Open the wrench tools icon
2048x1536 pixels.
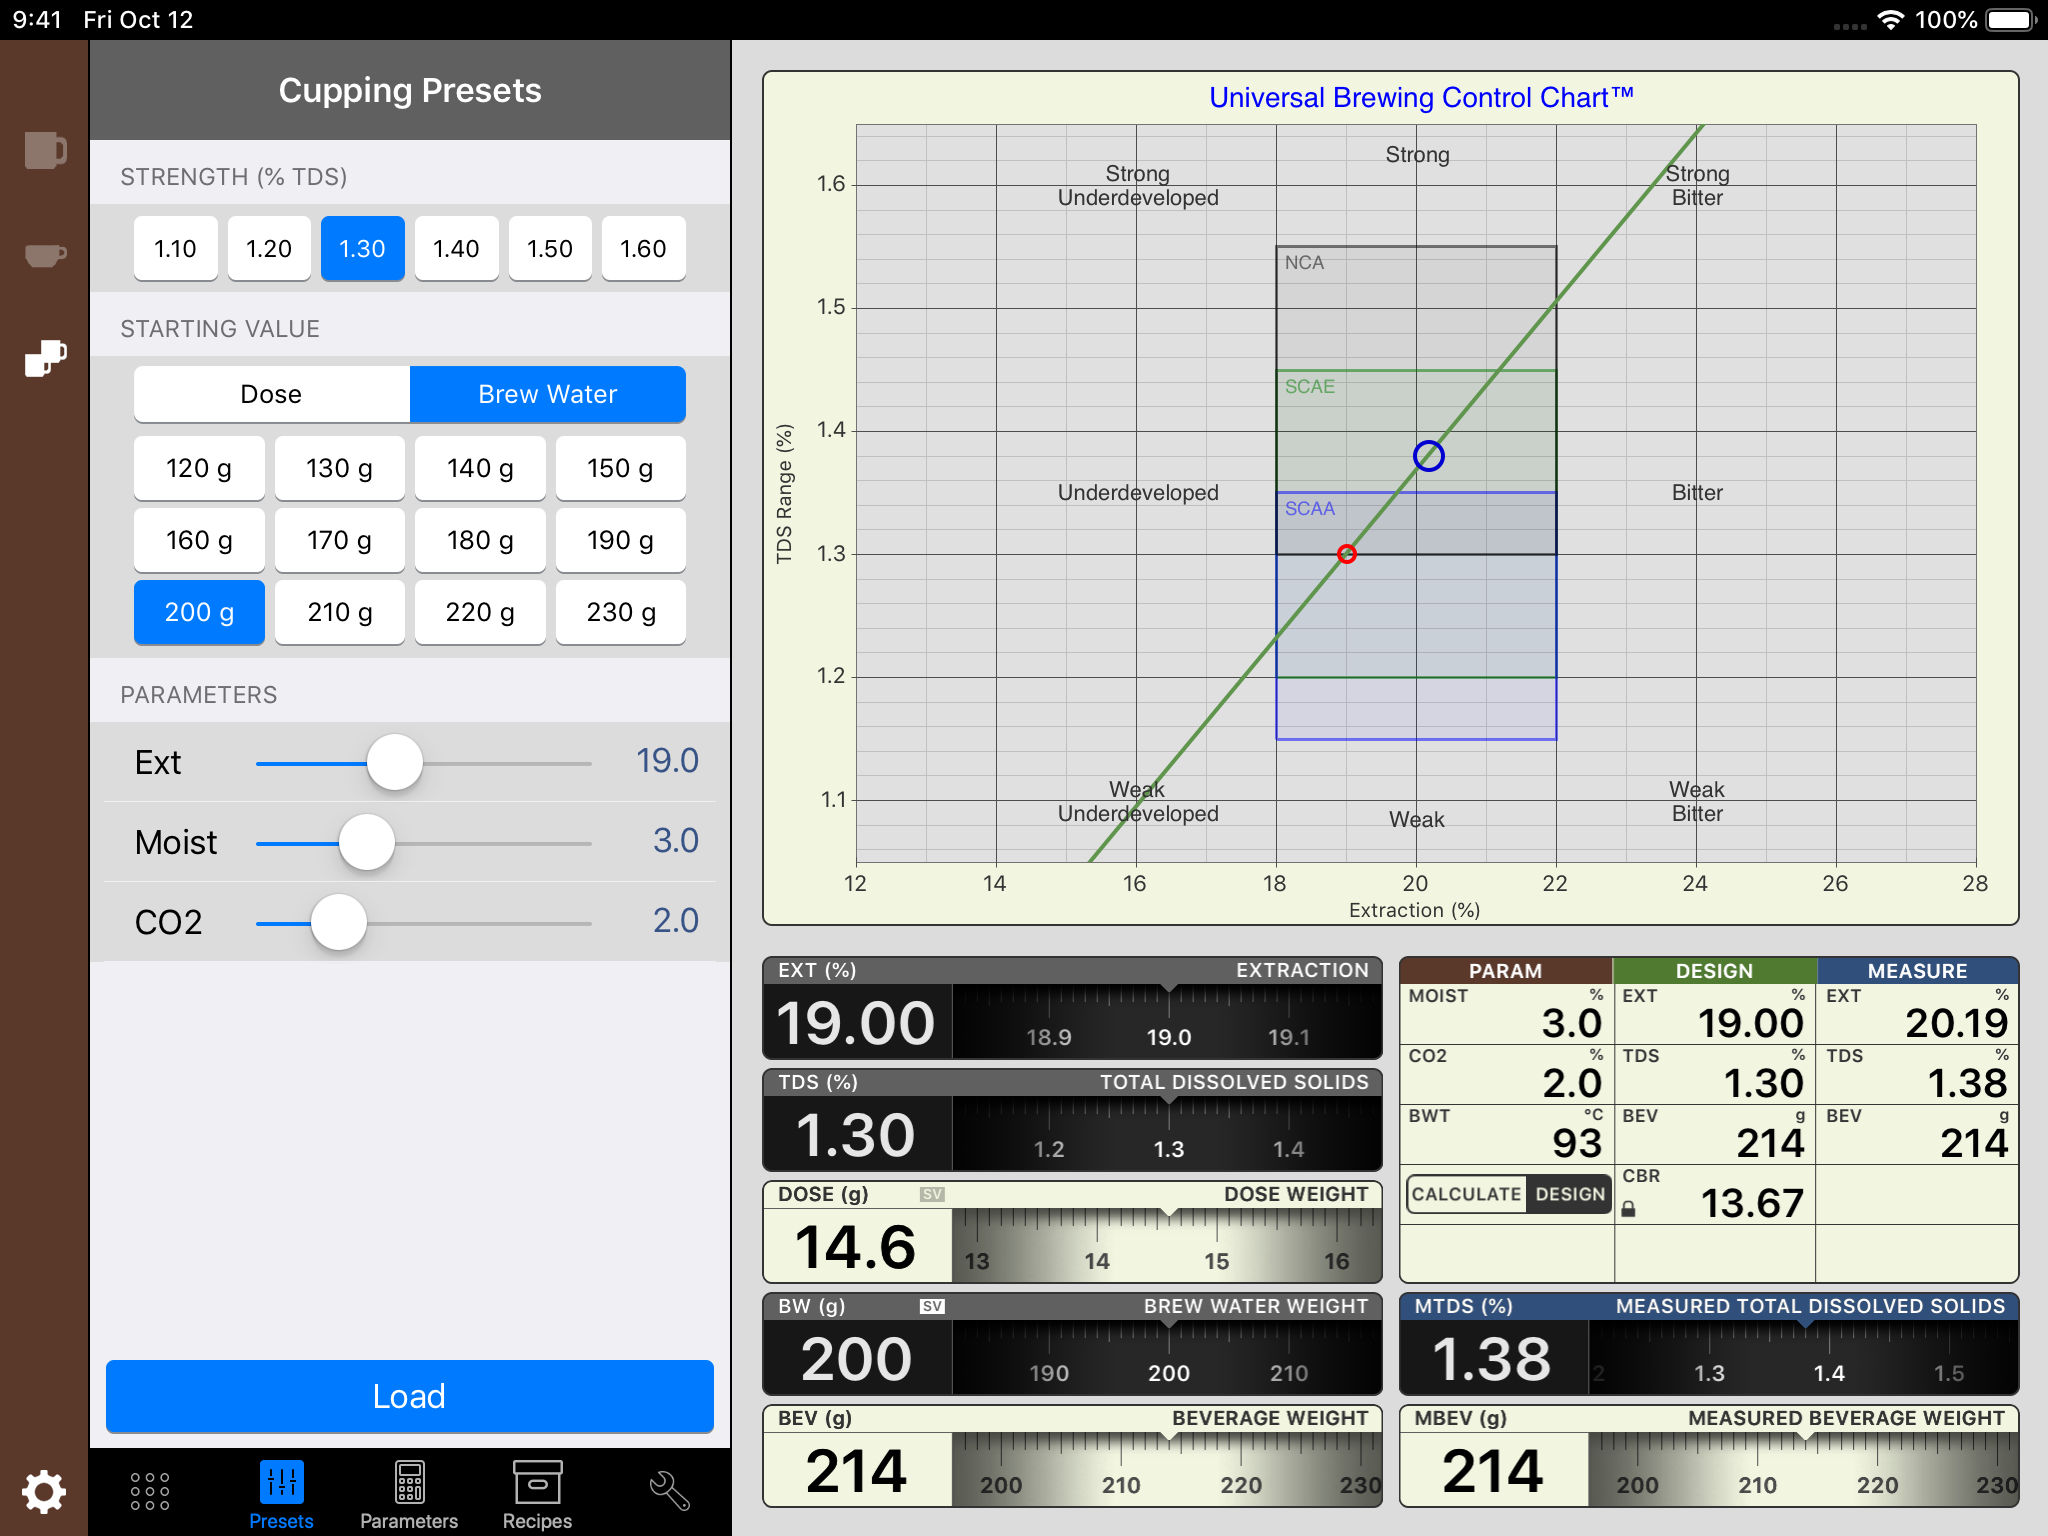coord(669,1490)
